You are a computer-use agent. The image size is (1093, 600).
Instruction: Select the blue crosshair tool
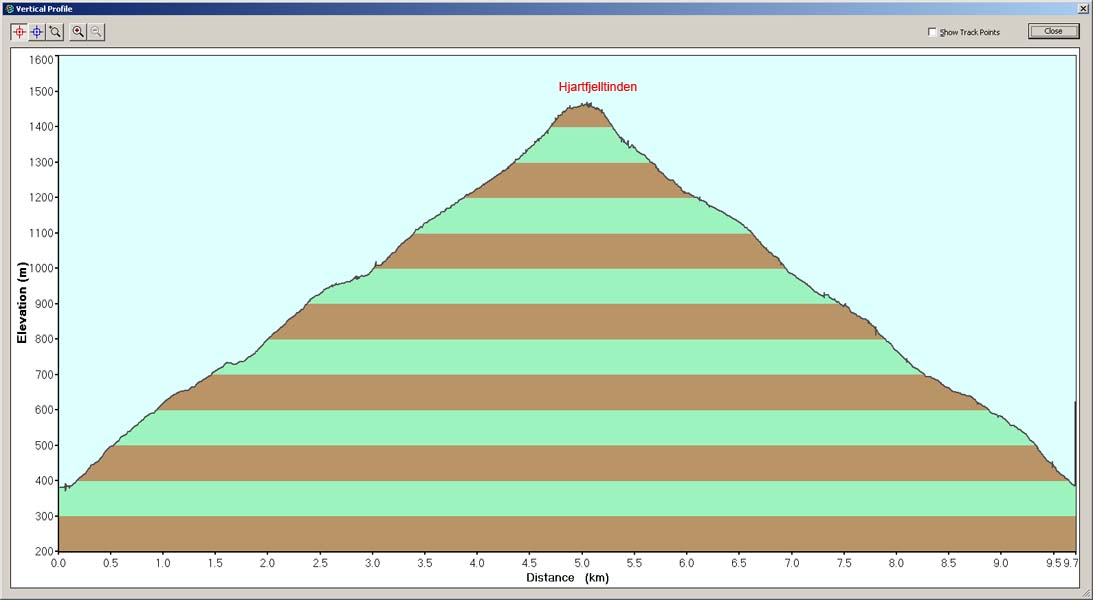(x=37, y=32)
